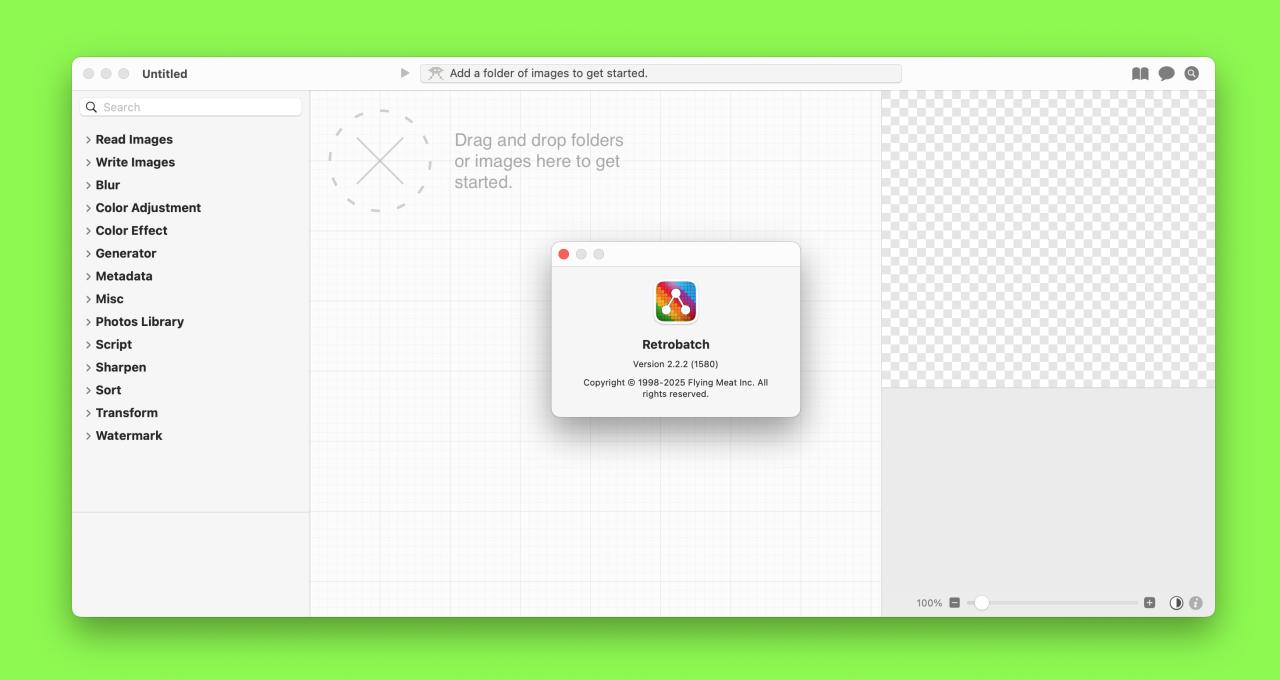The image size is (1280, 680).
Task: Expand the Blur category
Action: click(x=88, y=185)
